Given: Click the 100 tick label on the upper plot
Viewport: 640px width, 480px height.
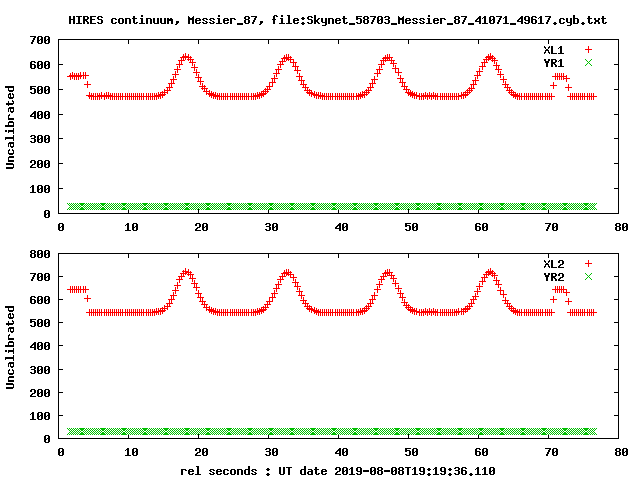Looking at the screenshot, I should [40, 189].
